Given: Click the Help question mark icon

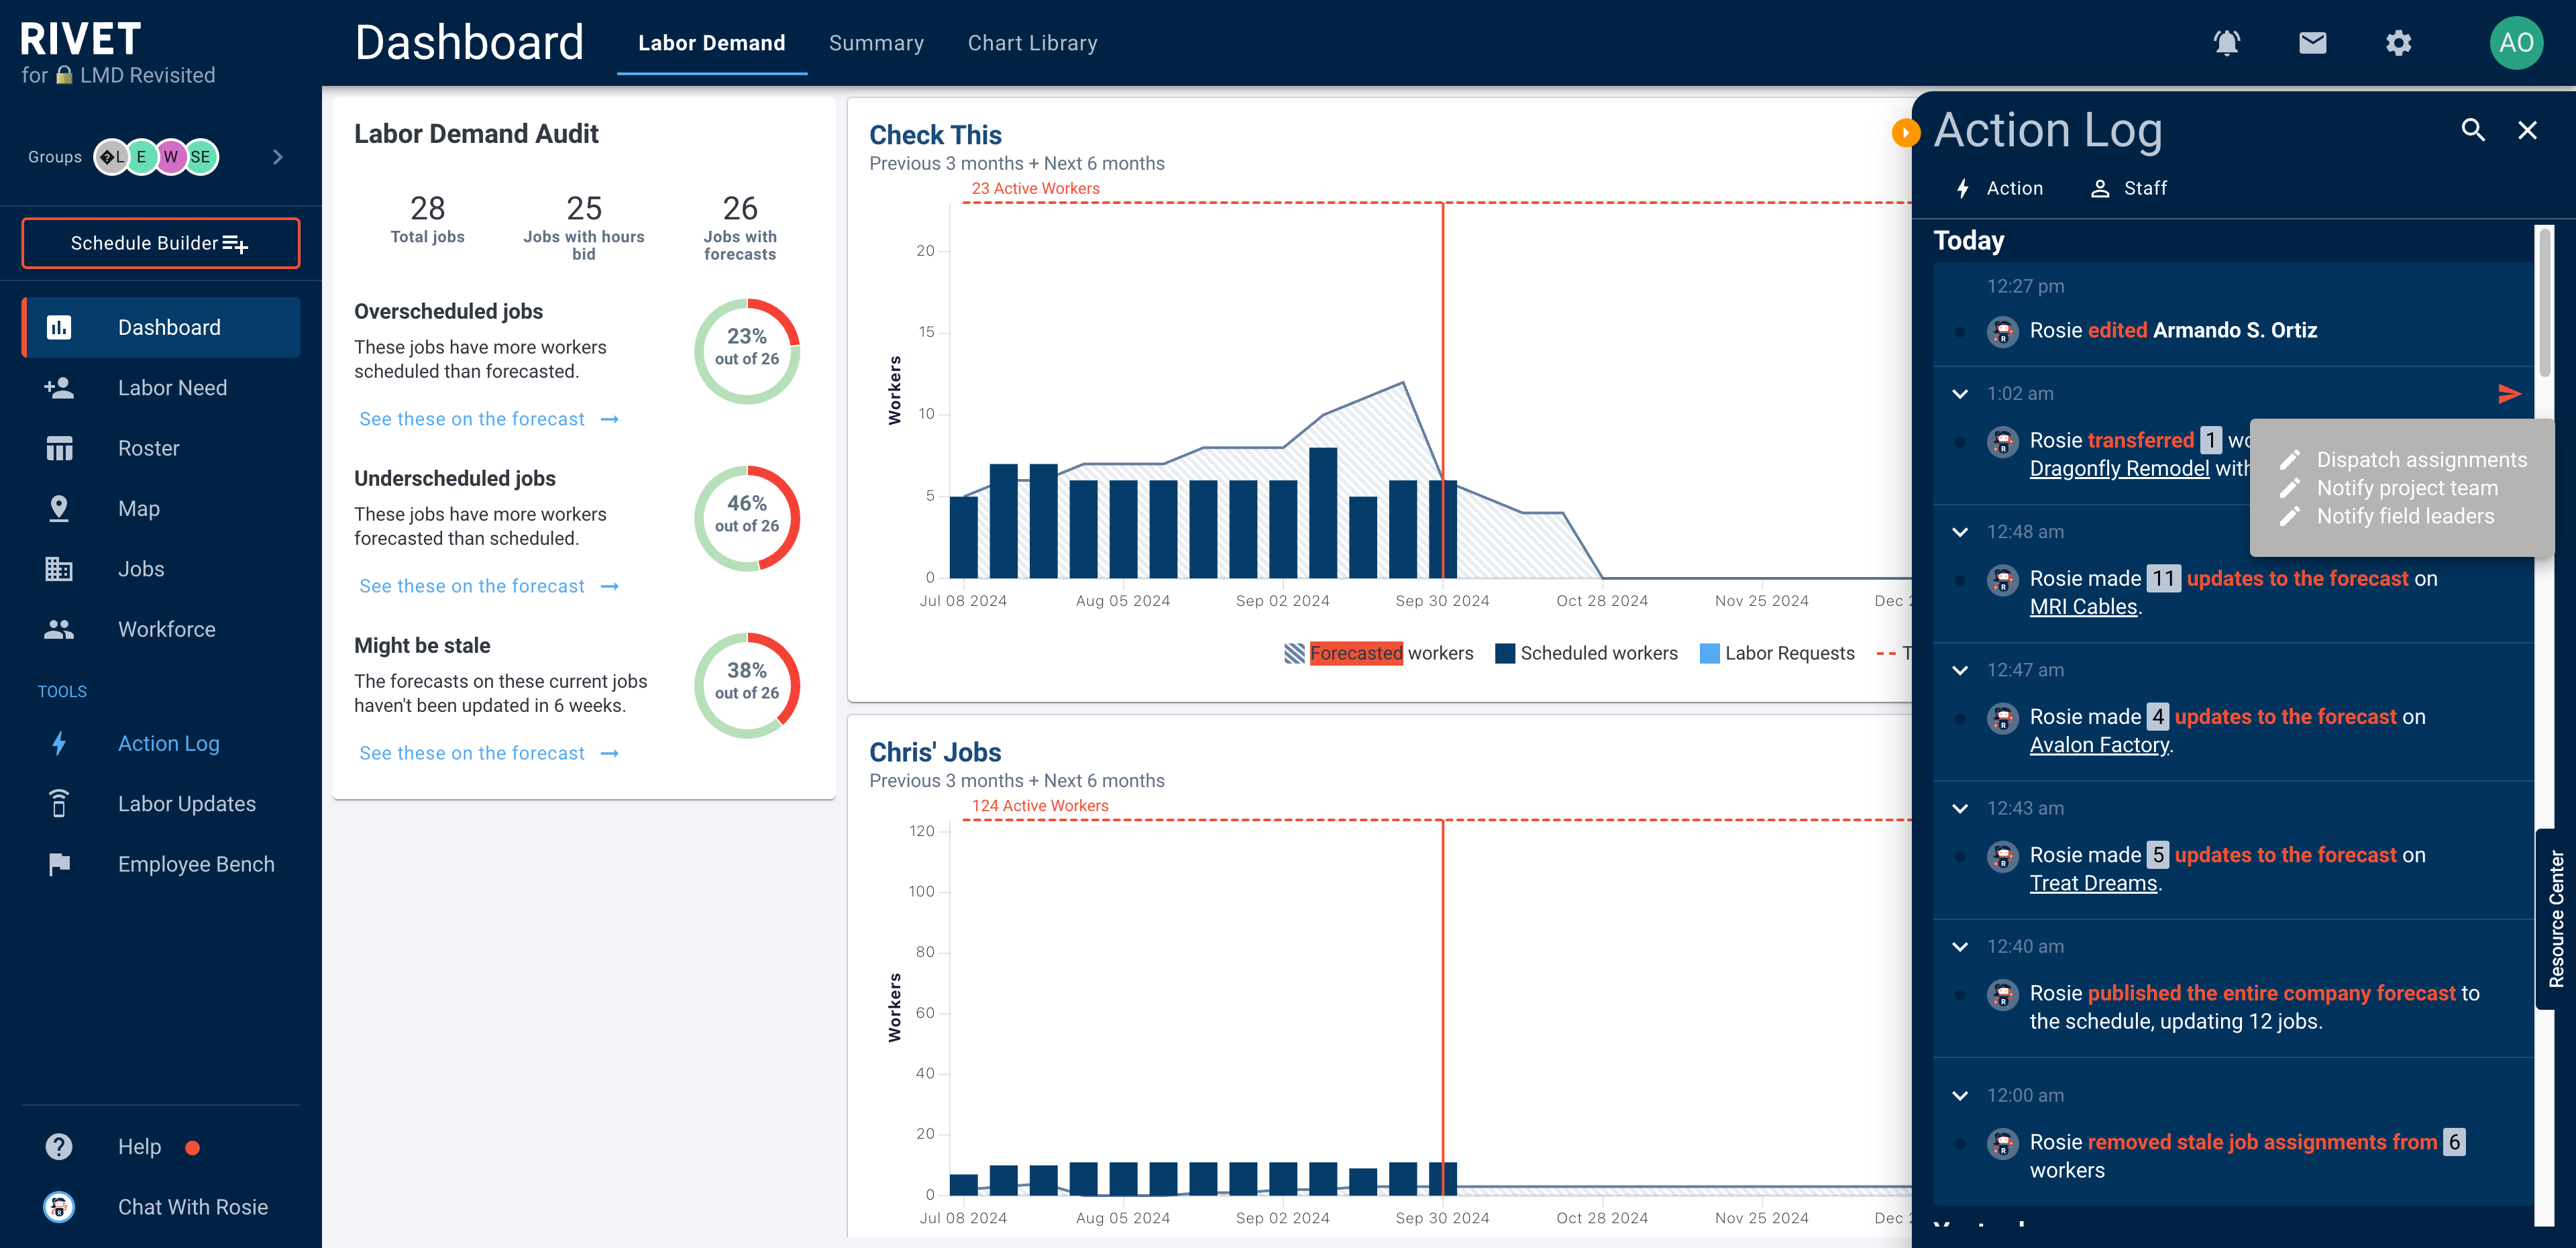Looking at the screenshot, I should coord(59,1146).
